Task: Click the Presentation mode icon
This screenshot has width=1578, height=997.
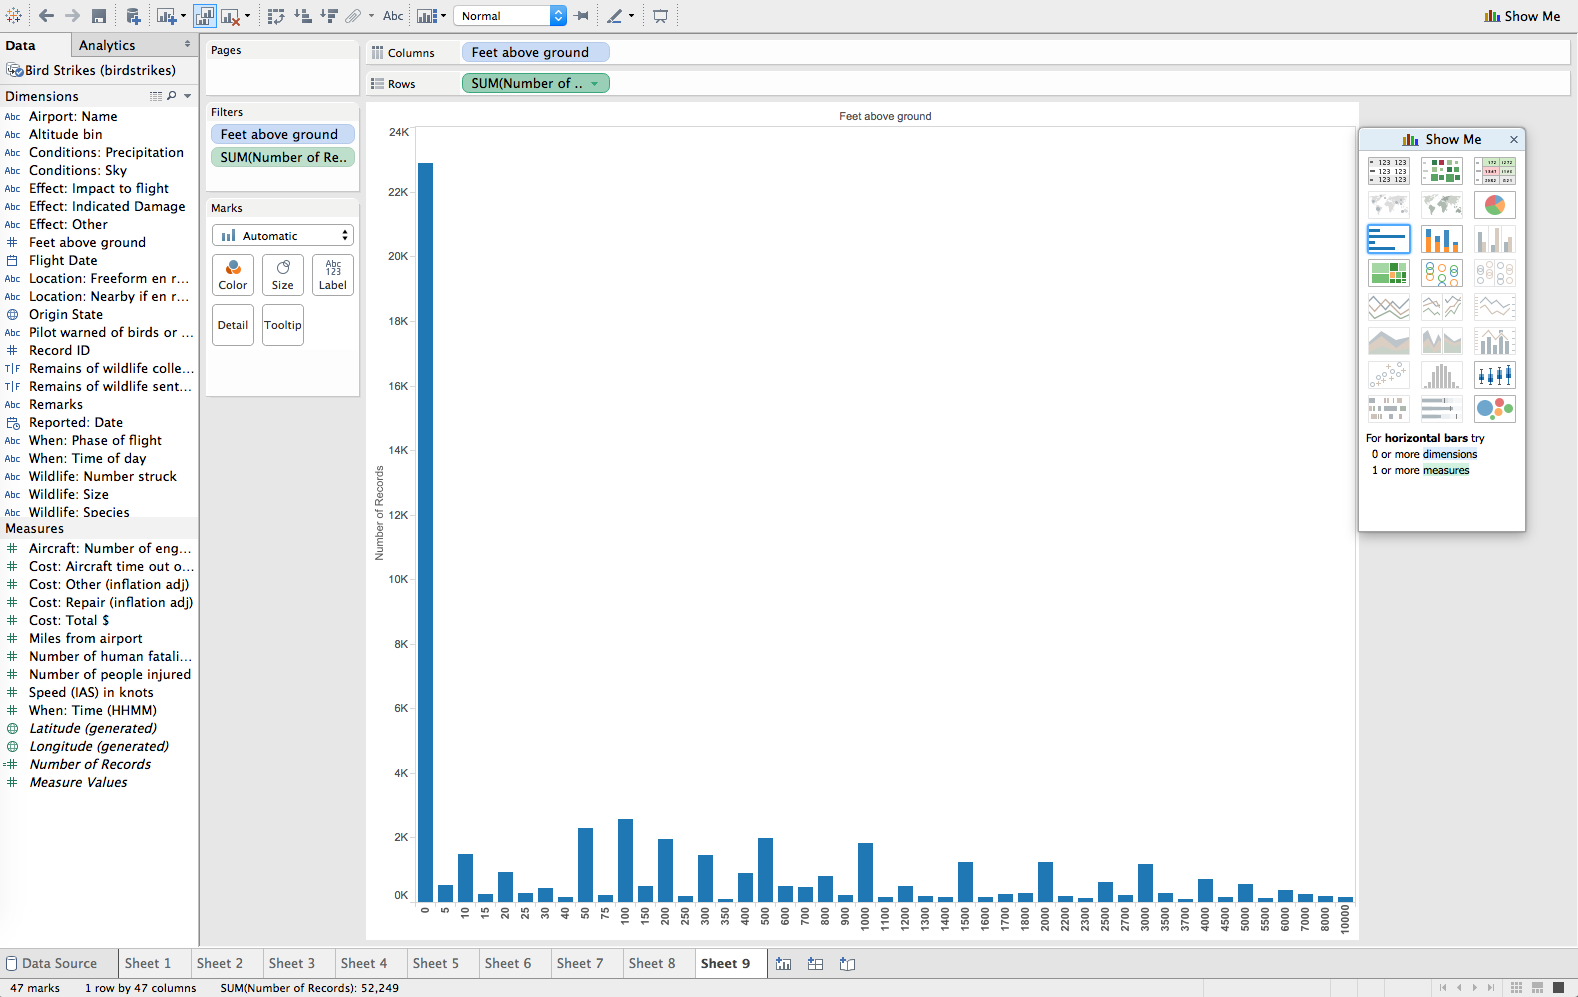Action: click(x=660, y=16)
